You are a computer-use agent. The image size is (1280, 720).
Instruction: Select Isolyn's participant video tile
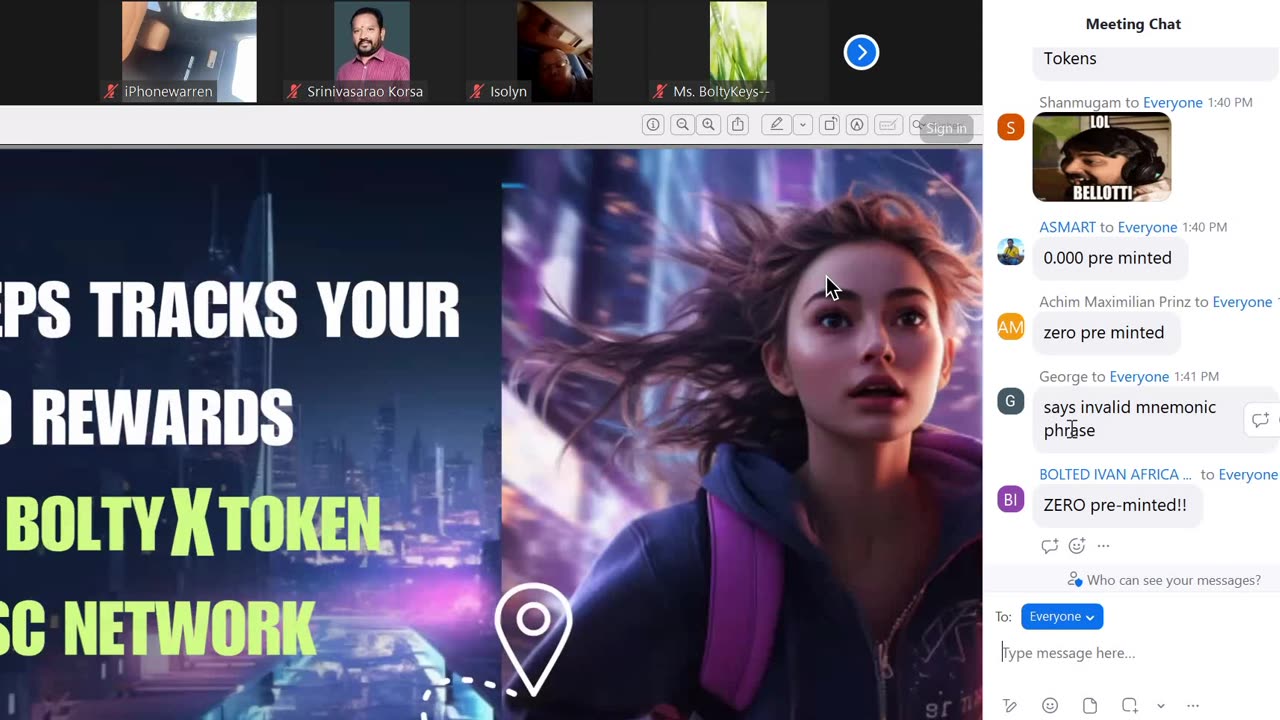pyautogui.click(x=554, y=52)
